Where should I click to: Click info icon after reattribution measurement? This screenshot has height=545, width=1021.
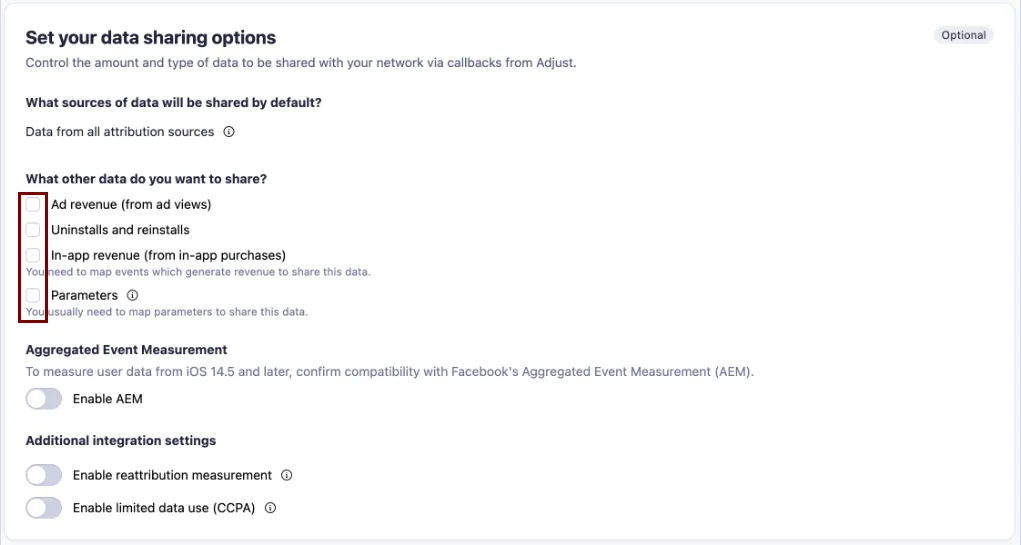point(287,476)
